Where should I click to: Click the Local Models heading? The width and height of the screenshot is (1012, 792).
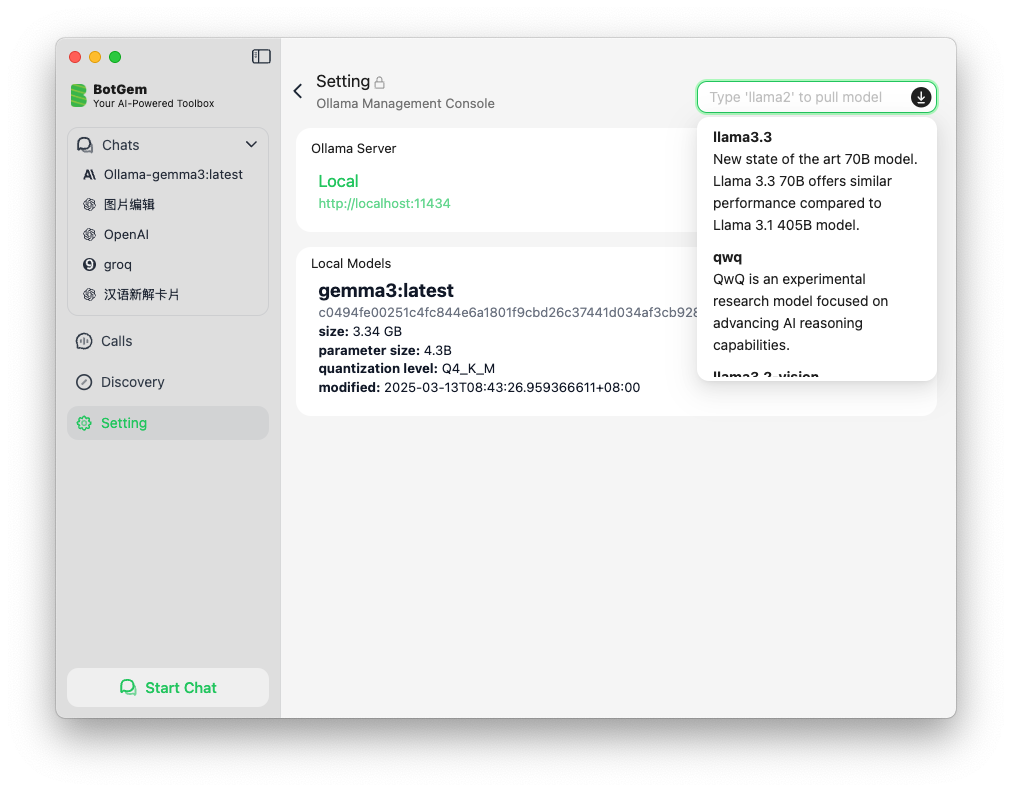(x=351, y=263)
